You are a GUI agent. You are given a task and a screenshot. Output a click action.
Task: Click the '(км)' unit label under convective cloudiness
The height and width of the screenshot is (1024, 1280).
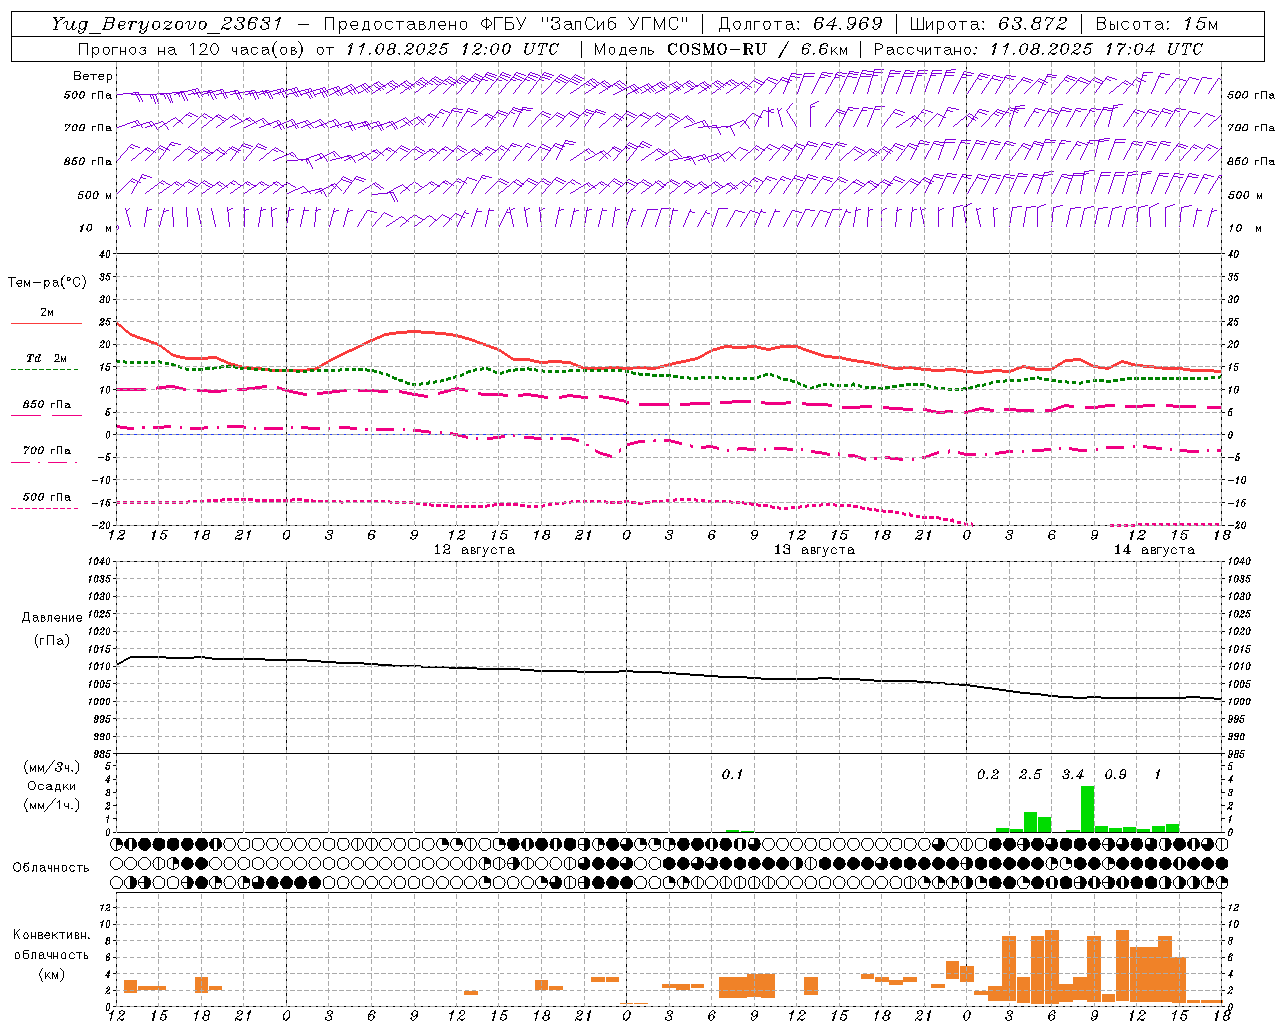pos(51,974)
